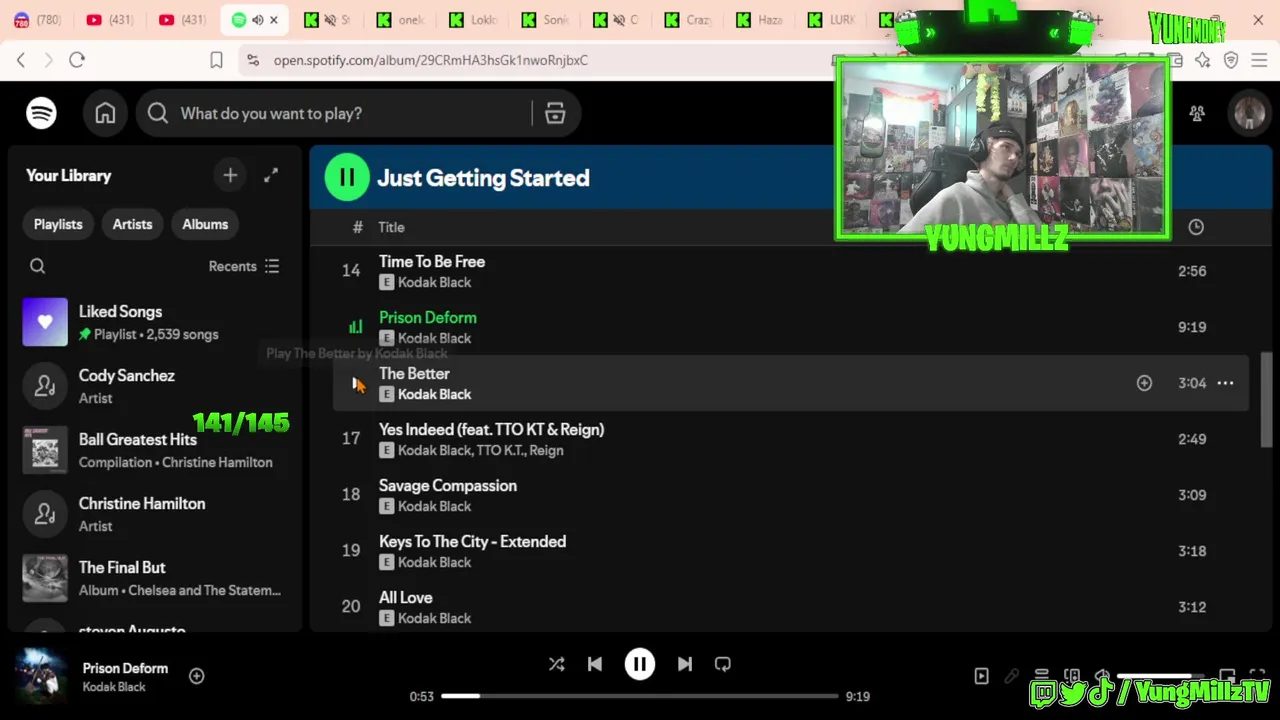The image size is (1280, 720).
Task: Toggle shuffle playback
Action: click(x=557, y=664)
